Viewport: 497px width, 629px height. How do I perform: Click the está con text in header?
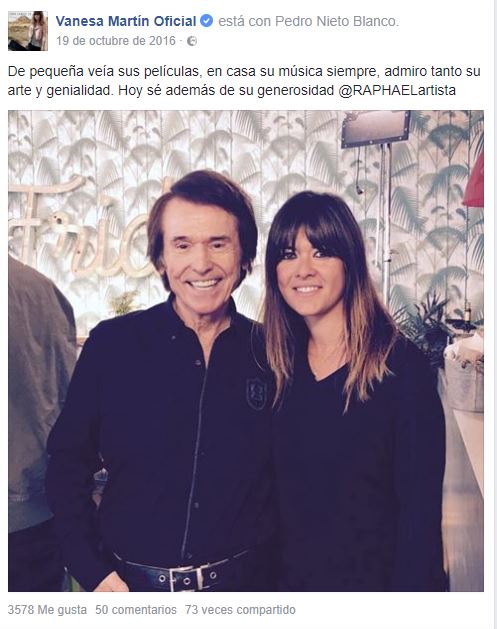(245, 21)
